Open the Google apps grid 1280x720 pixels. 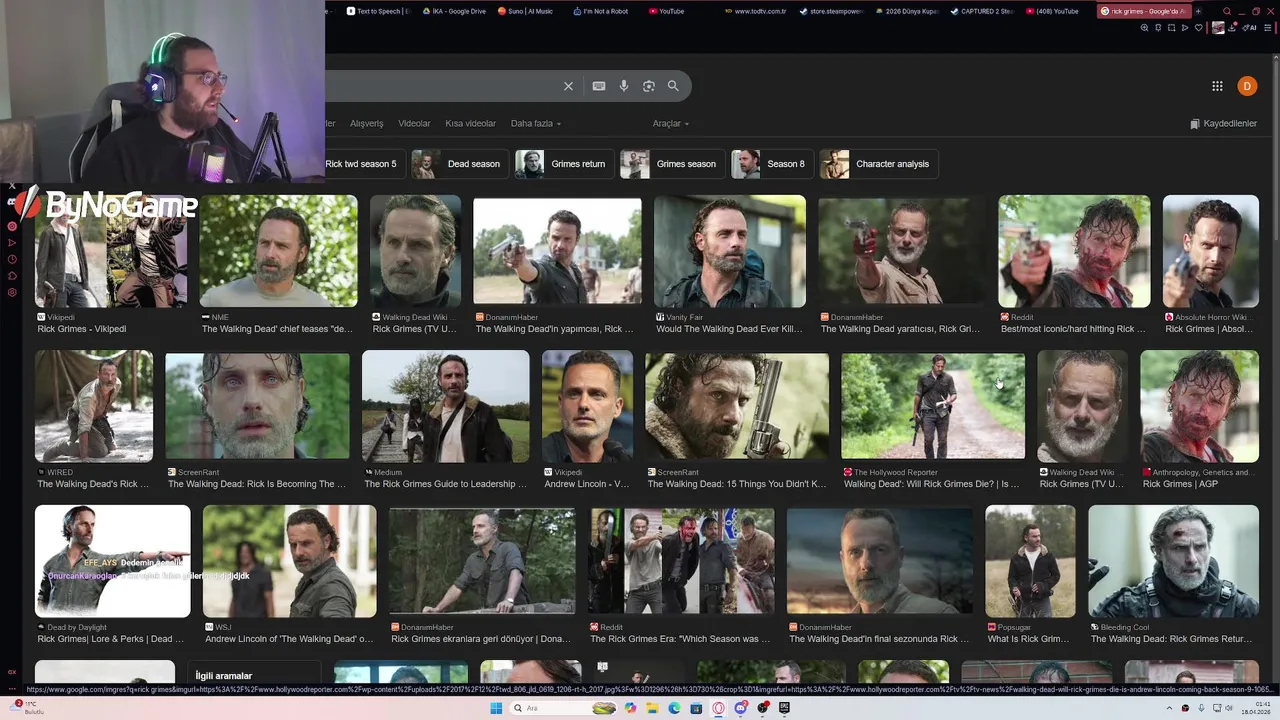click(1217, 86)
